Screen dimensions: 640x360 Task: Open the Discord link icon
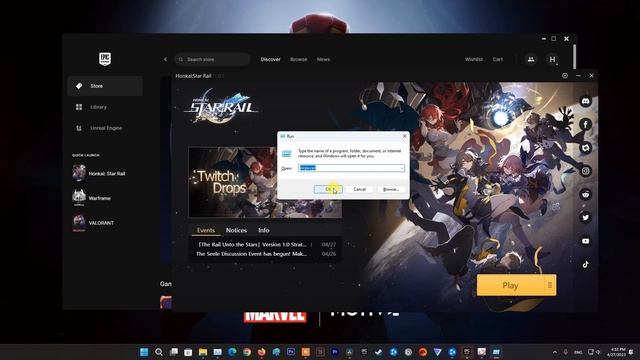(586, 101)
